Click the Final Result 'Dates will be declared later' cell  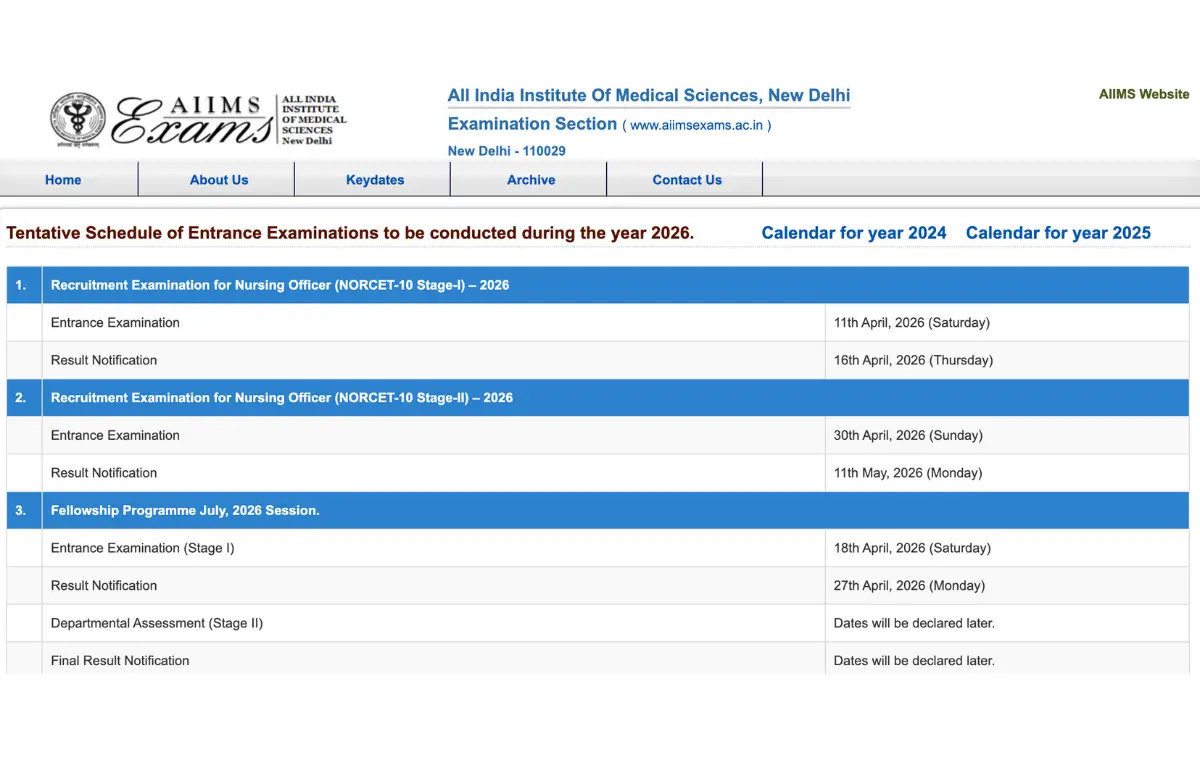click(x=1007, y=658)
